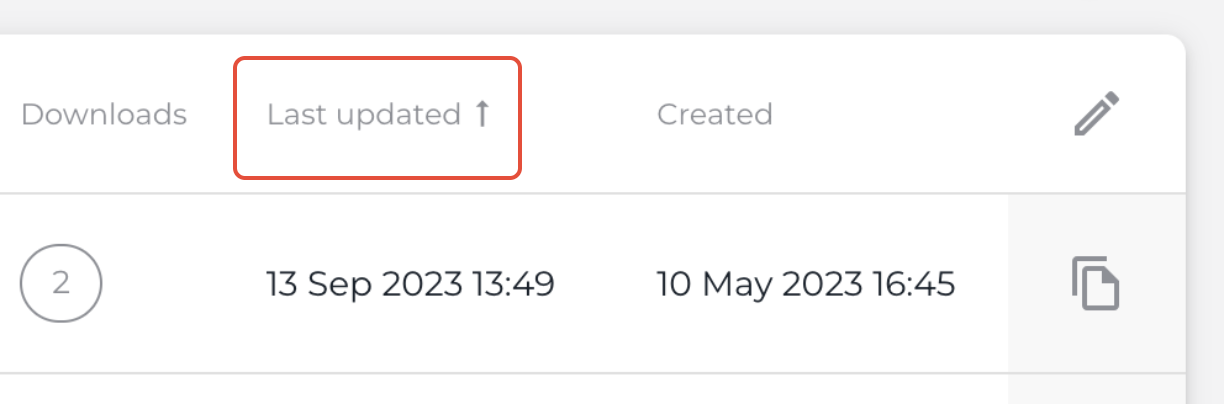Click the duplicate copy icon in the row
The height and width of the screenshot is (404, 1224).
pyautogui.click(x=1096, y=284)
